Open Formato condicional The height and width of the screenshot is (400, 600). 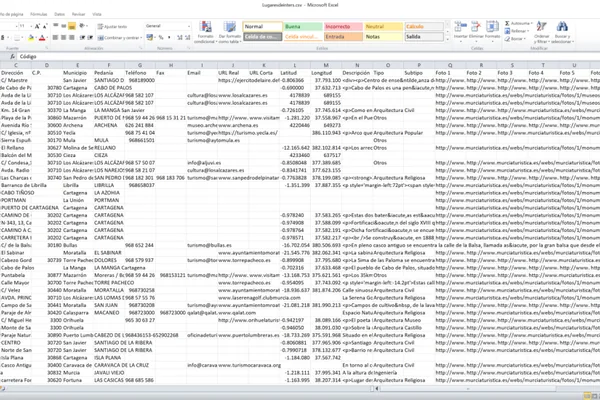[x=205, y=32]
